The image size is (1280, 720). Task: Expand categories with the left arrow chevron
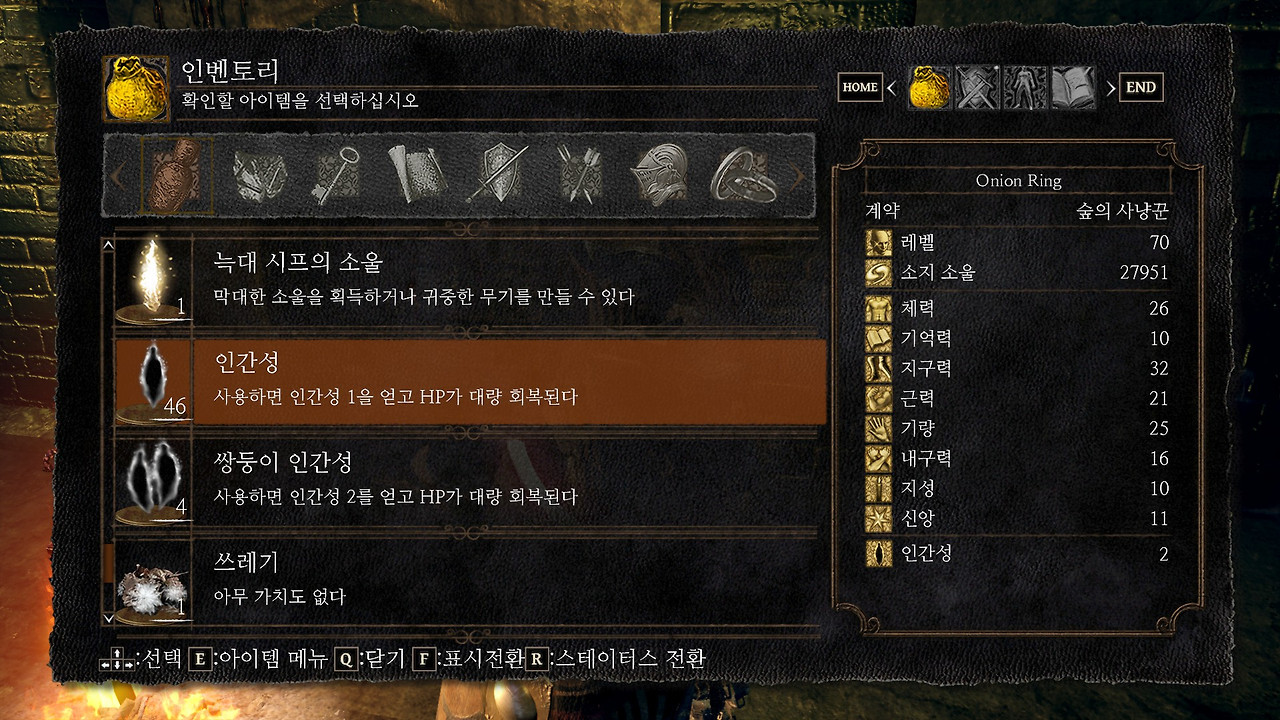pyautogui.click(x=116, y=177)
